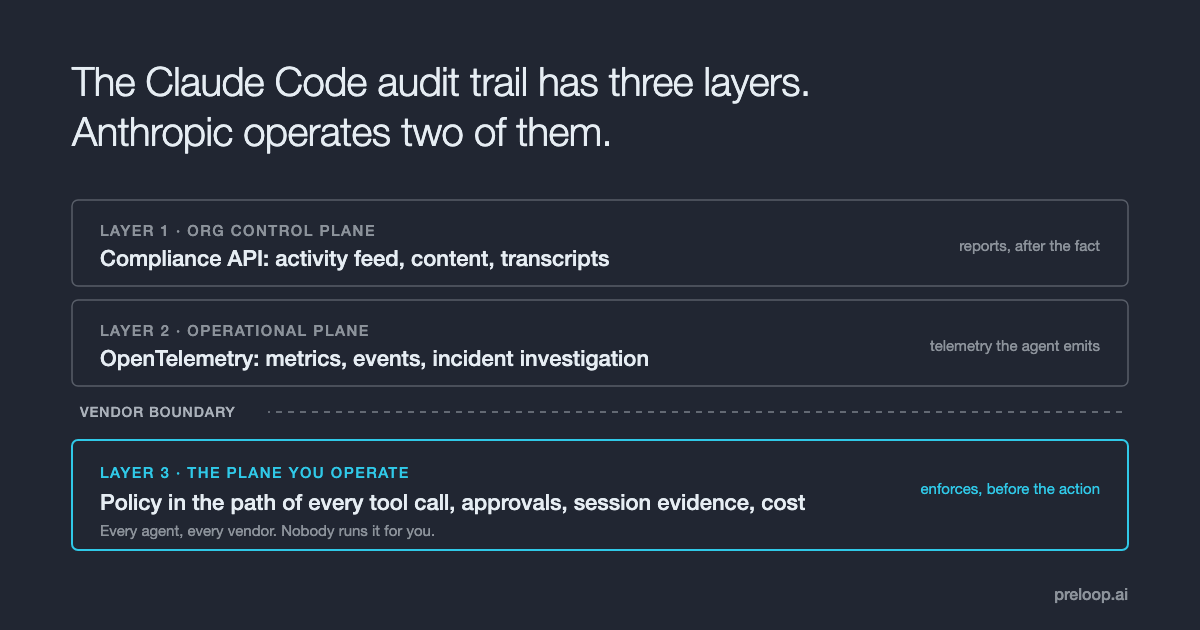1200x630 pixels.
Task: Click the "Policy in the path of every tool call" title
Action: (x=452, y=503)
